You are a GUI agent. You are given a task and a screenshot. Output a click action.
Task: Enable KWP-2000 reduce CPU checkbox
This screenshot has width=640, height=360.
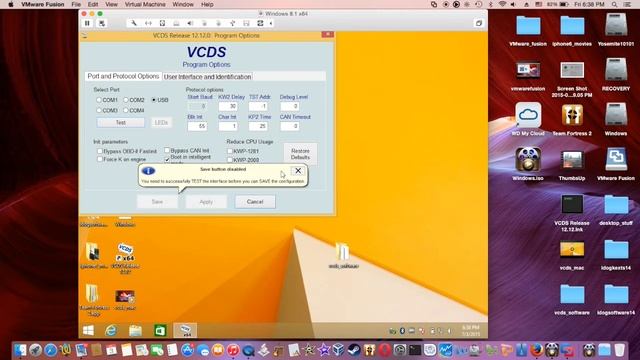tap(230, 160)
